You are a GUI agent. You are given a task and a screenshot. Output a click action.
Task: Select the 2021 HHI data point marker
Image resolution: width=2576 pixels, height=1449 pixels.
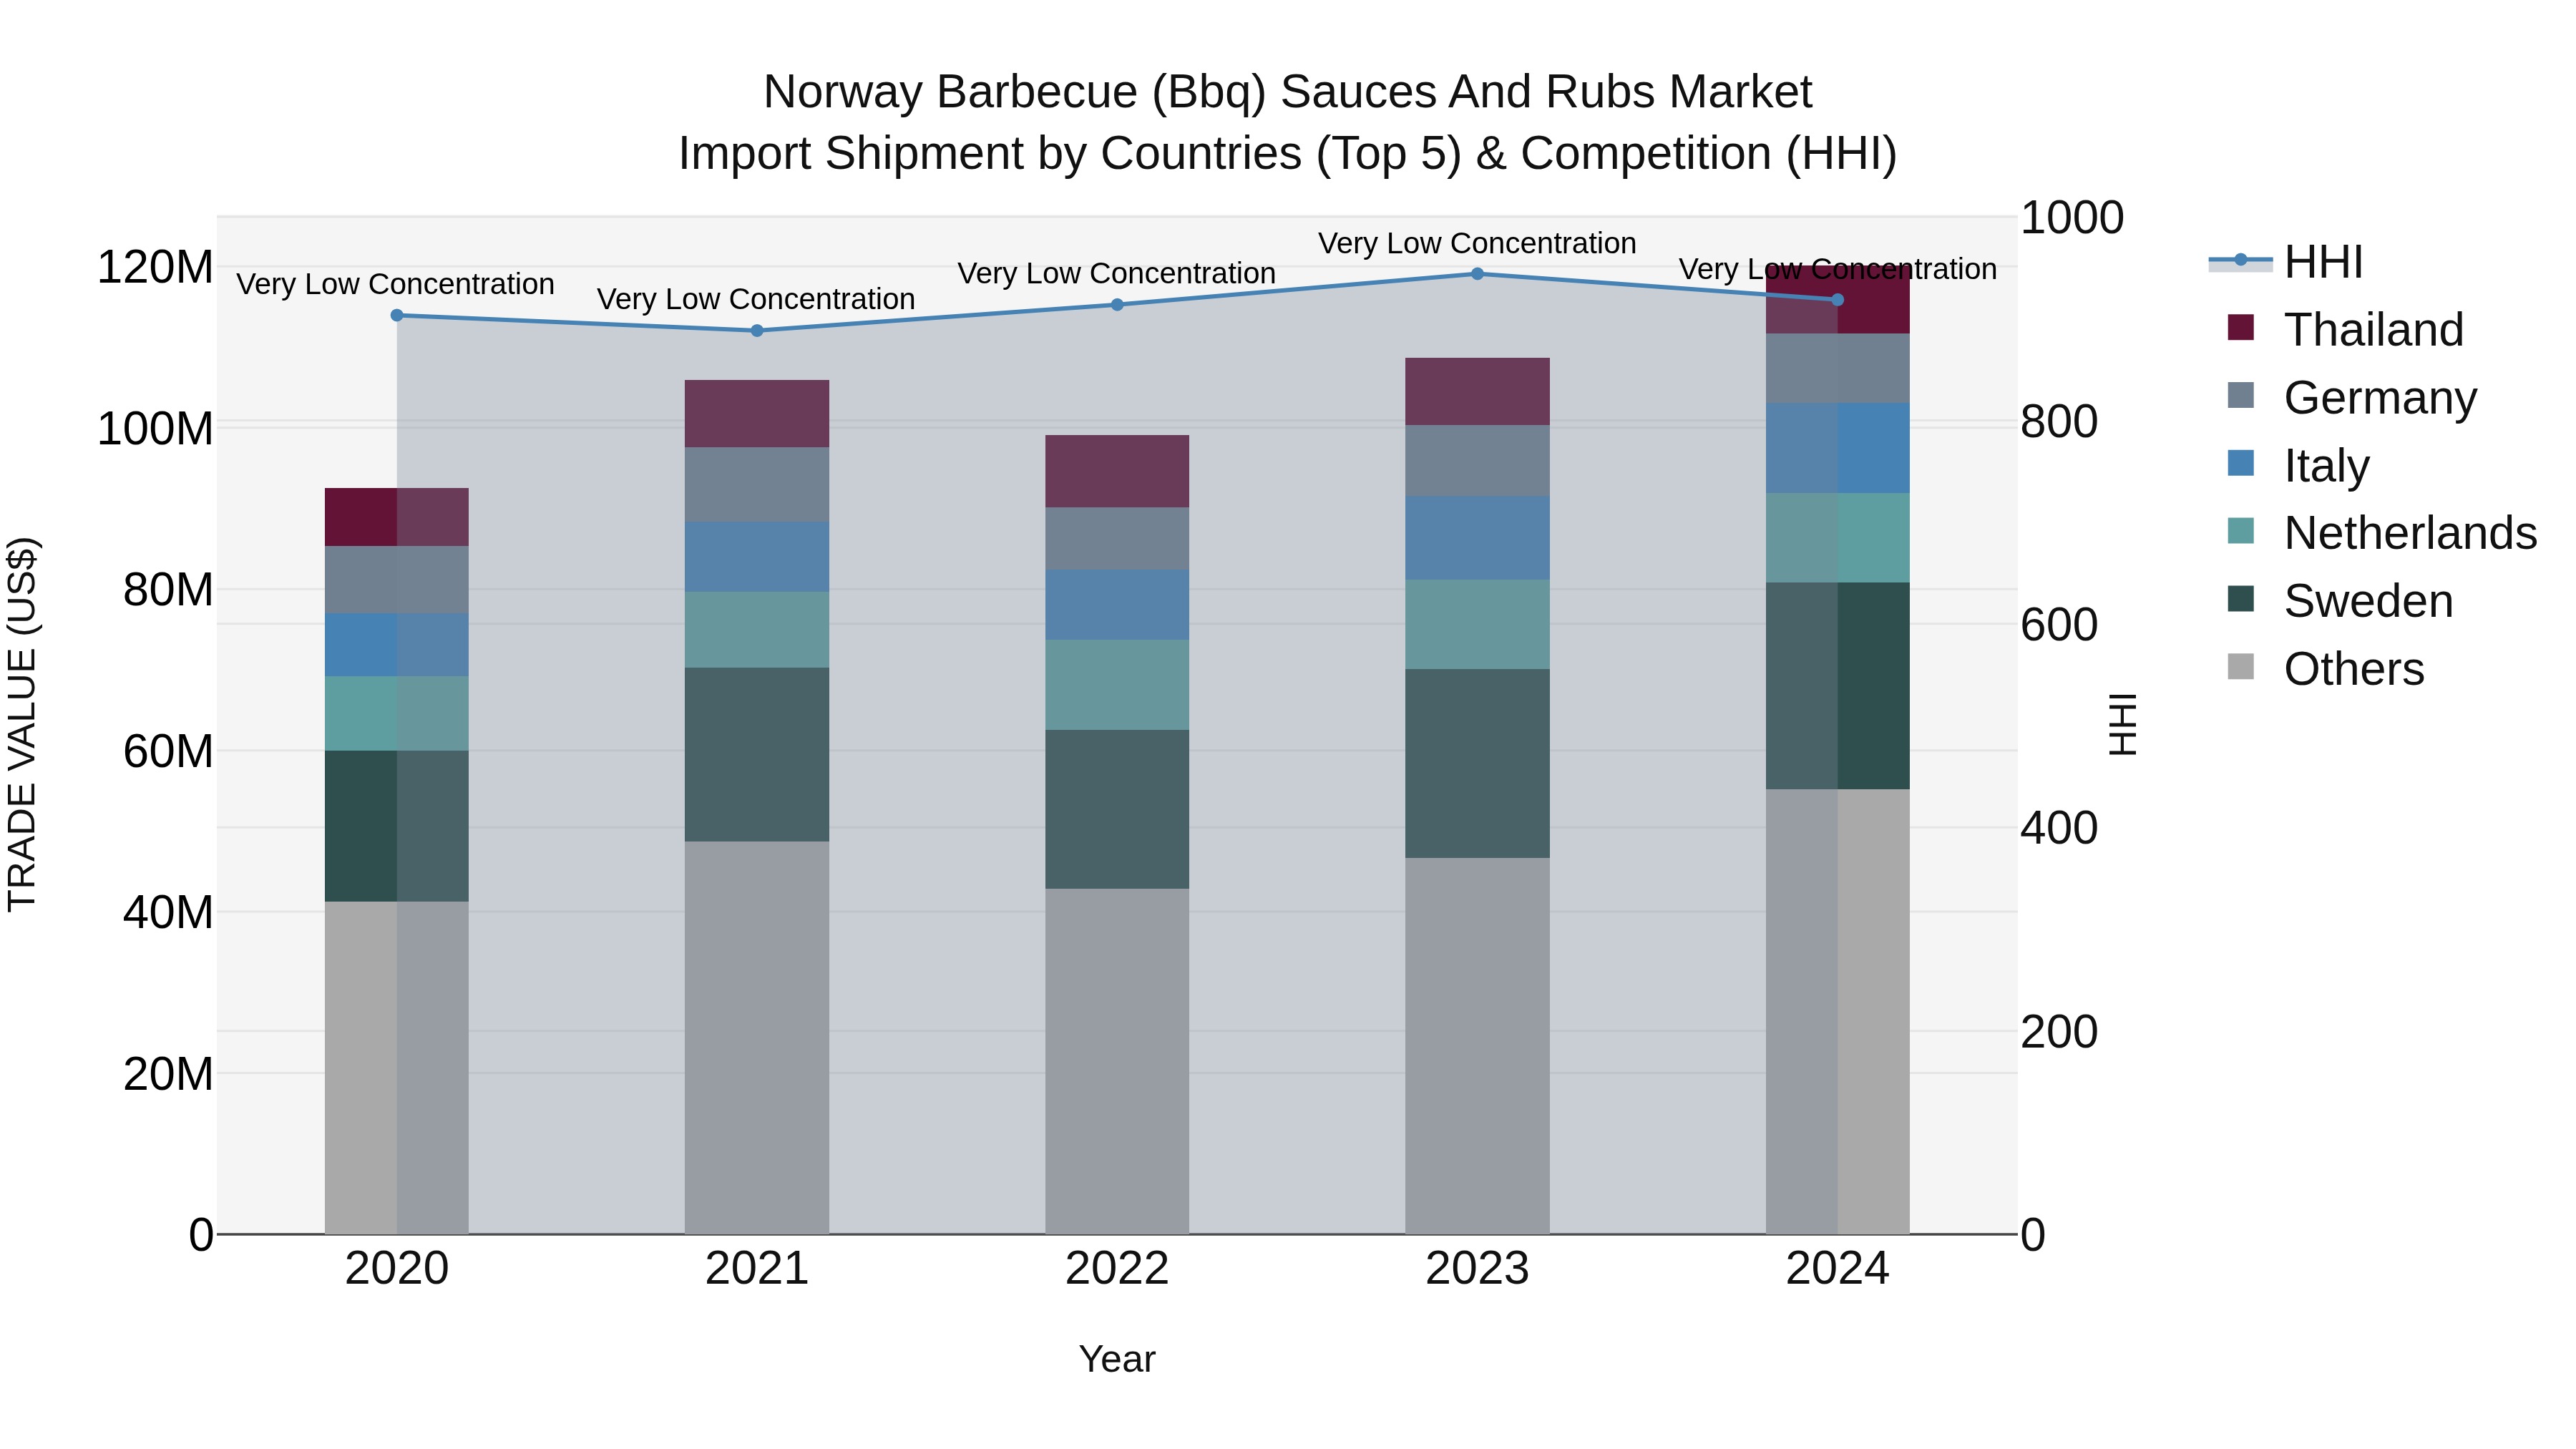[x=757, y=331]
